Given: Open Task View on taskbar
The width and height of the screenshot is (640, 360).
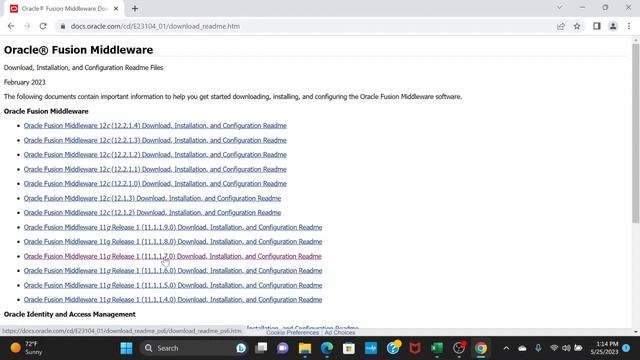Looking at the screenshot, I should [x=261, y=348].
